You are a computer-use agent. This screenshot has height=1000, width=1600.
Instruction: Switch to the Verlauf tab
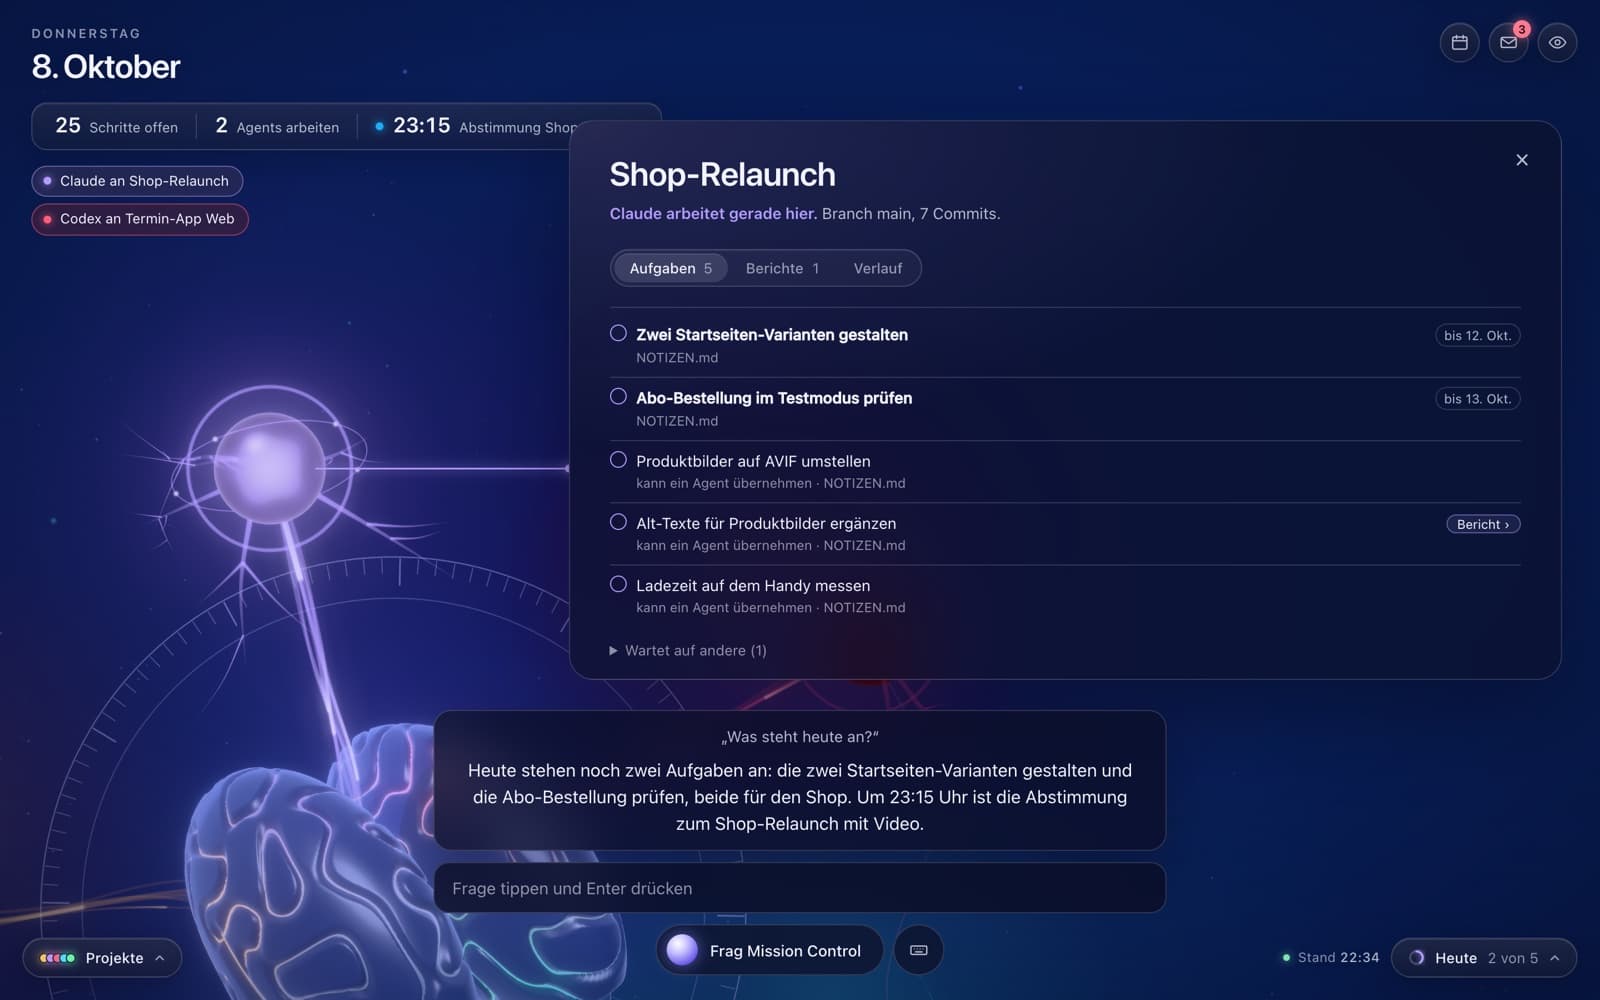878,268
